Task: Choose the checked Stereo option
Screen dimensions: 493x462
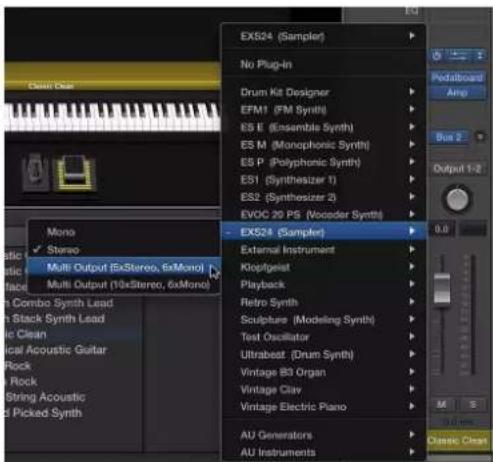Action: 124,250
